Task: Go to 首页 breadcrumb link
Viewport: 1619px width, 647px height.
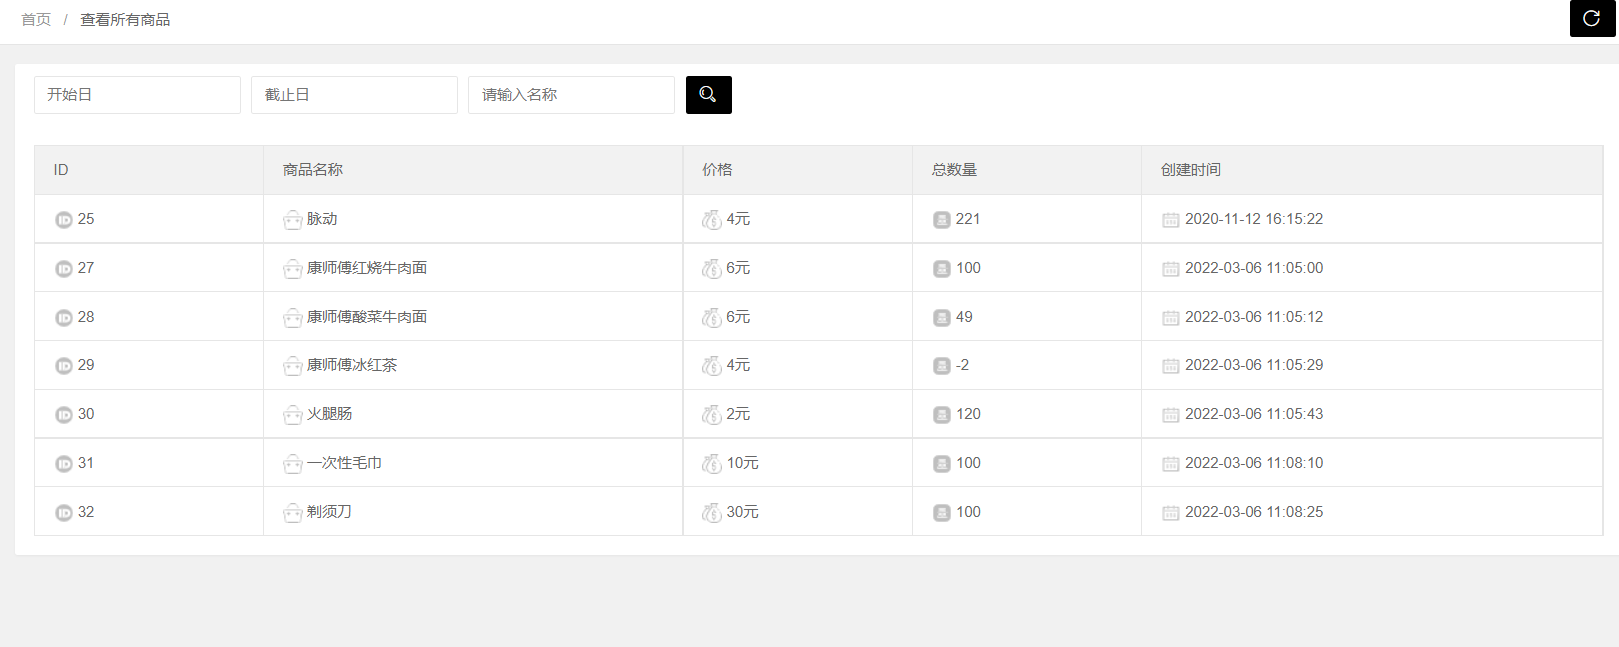Action: coord(36,20)
